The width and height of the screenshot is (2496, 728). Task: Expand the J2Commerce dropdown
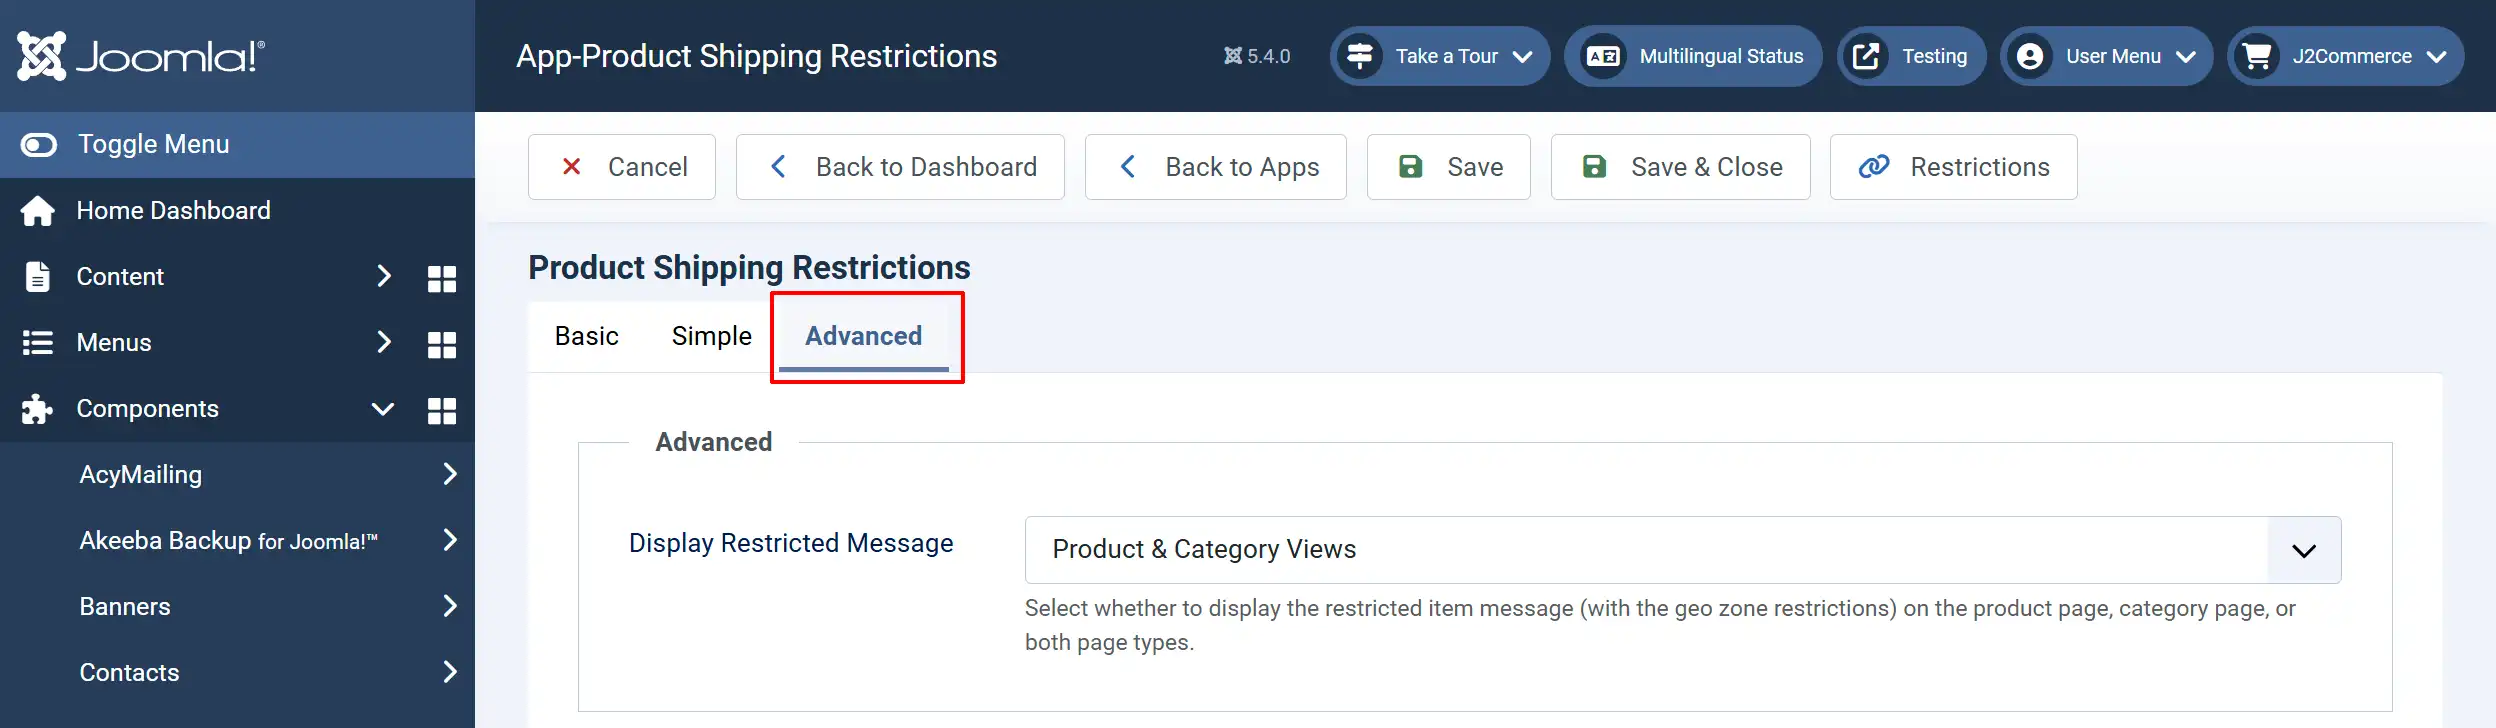2345,56
